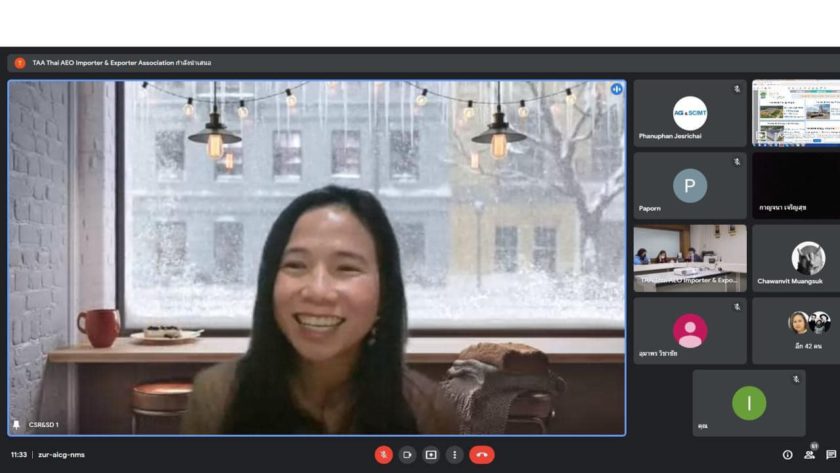This screenshot has width=840, height=473.
Task: Toggle the camera button
Action: tap(407, 455)
